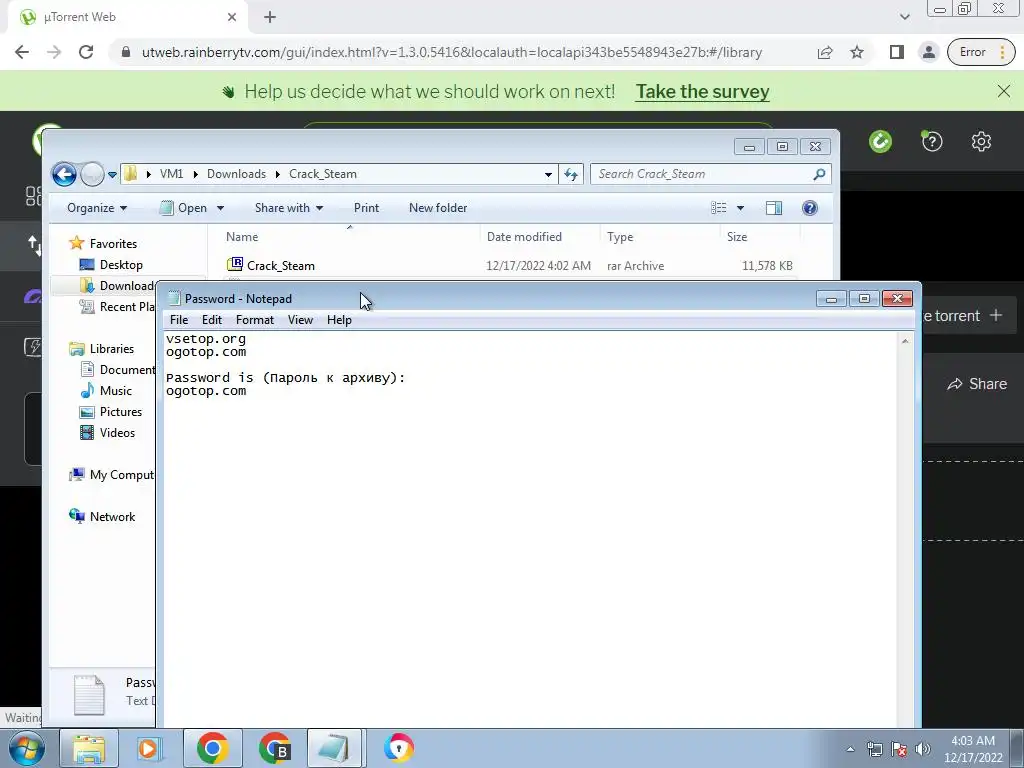Click the Open toolbar button
The image size is (1024, 768).
[x=184, y=208]
